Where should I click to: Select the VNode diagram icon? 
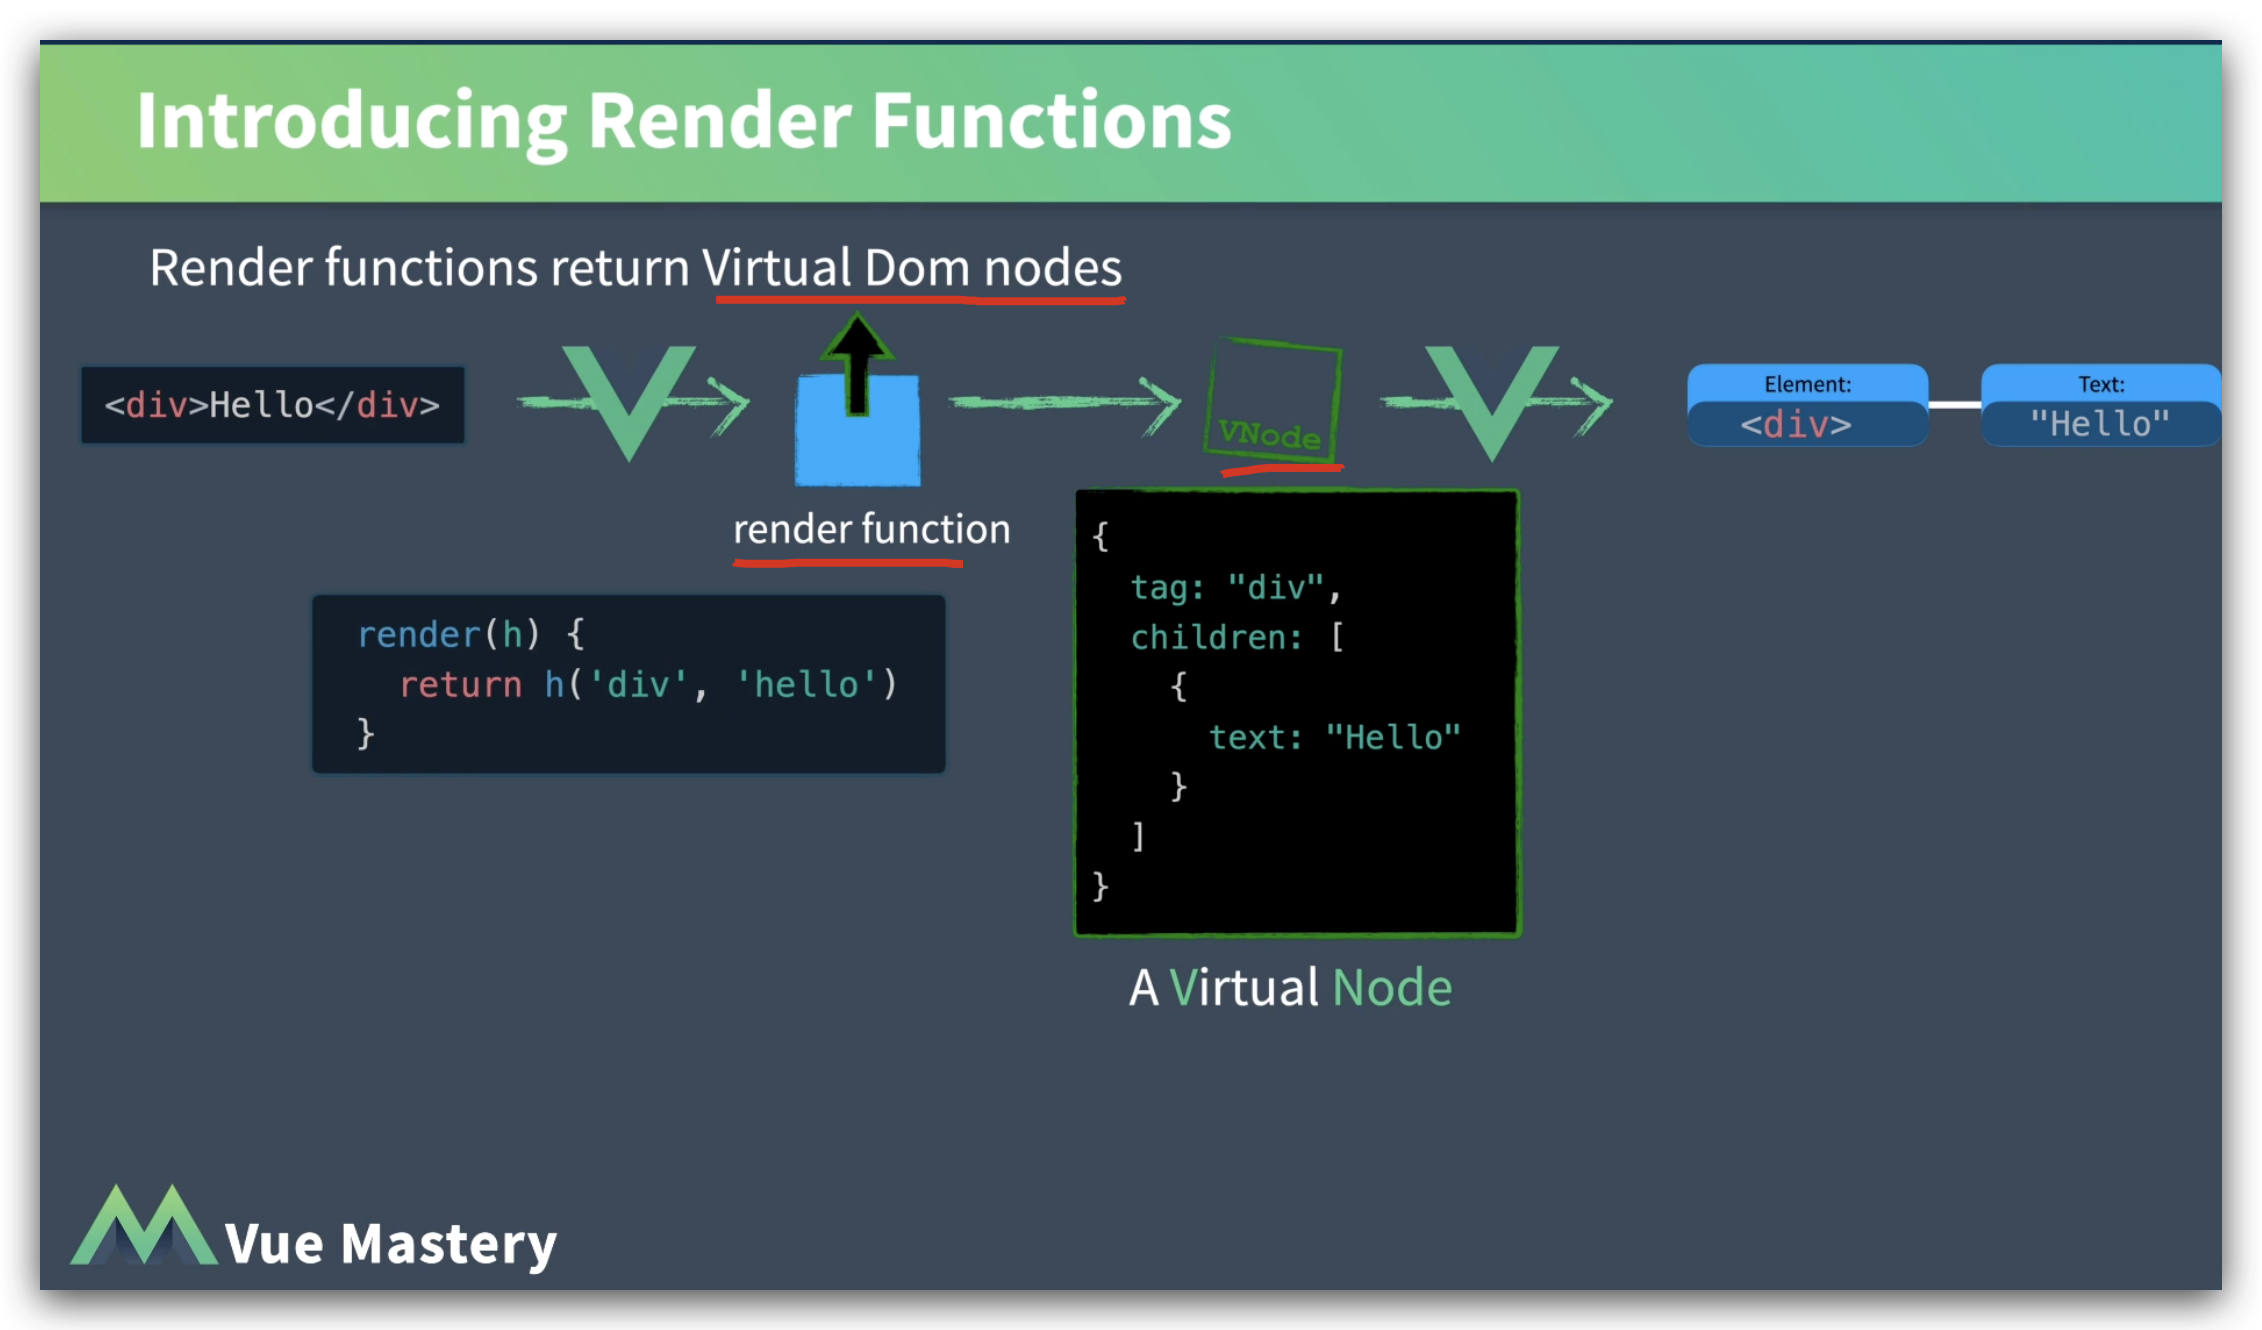[x=1266, y=402]
